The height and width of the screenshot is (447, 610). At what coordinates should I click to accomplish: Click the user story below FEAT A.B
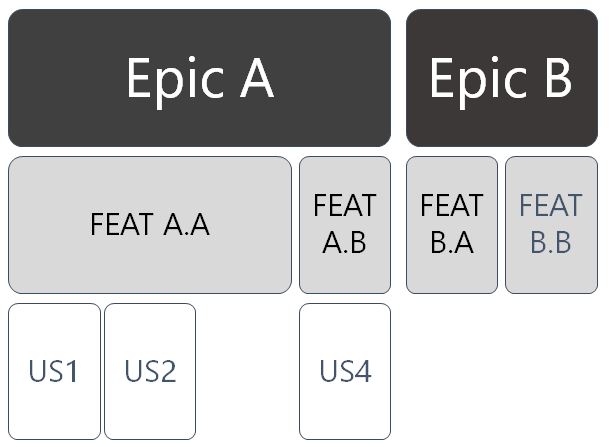(345, 372)
